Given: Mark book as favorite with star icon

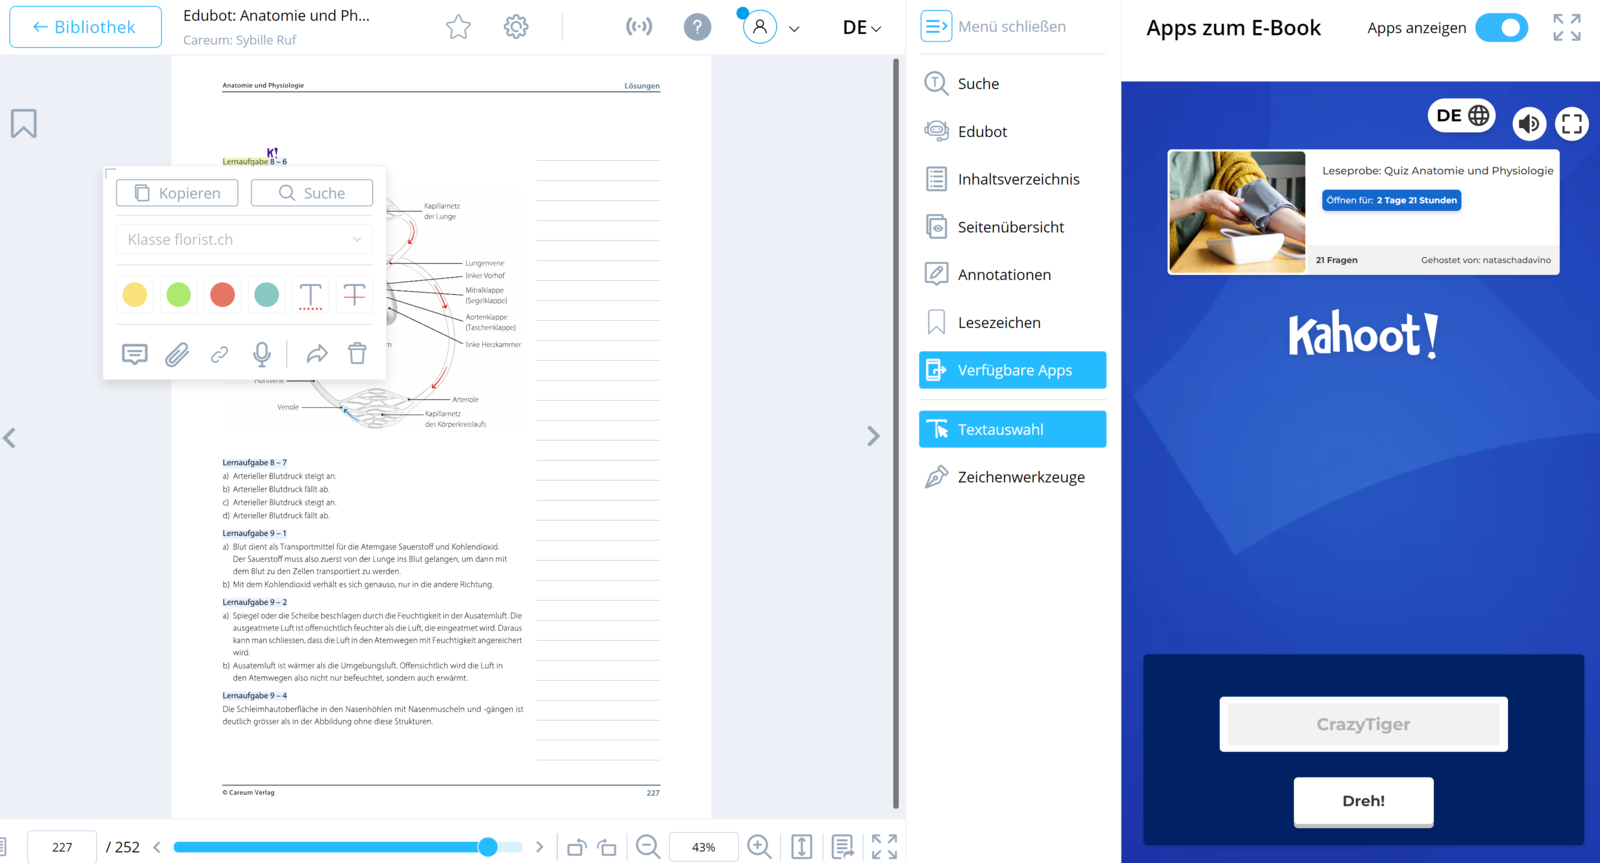Looking at the screenshot, I should (458, 27).
